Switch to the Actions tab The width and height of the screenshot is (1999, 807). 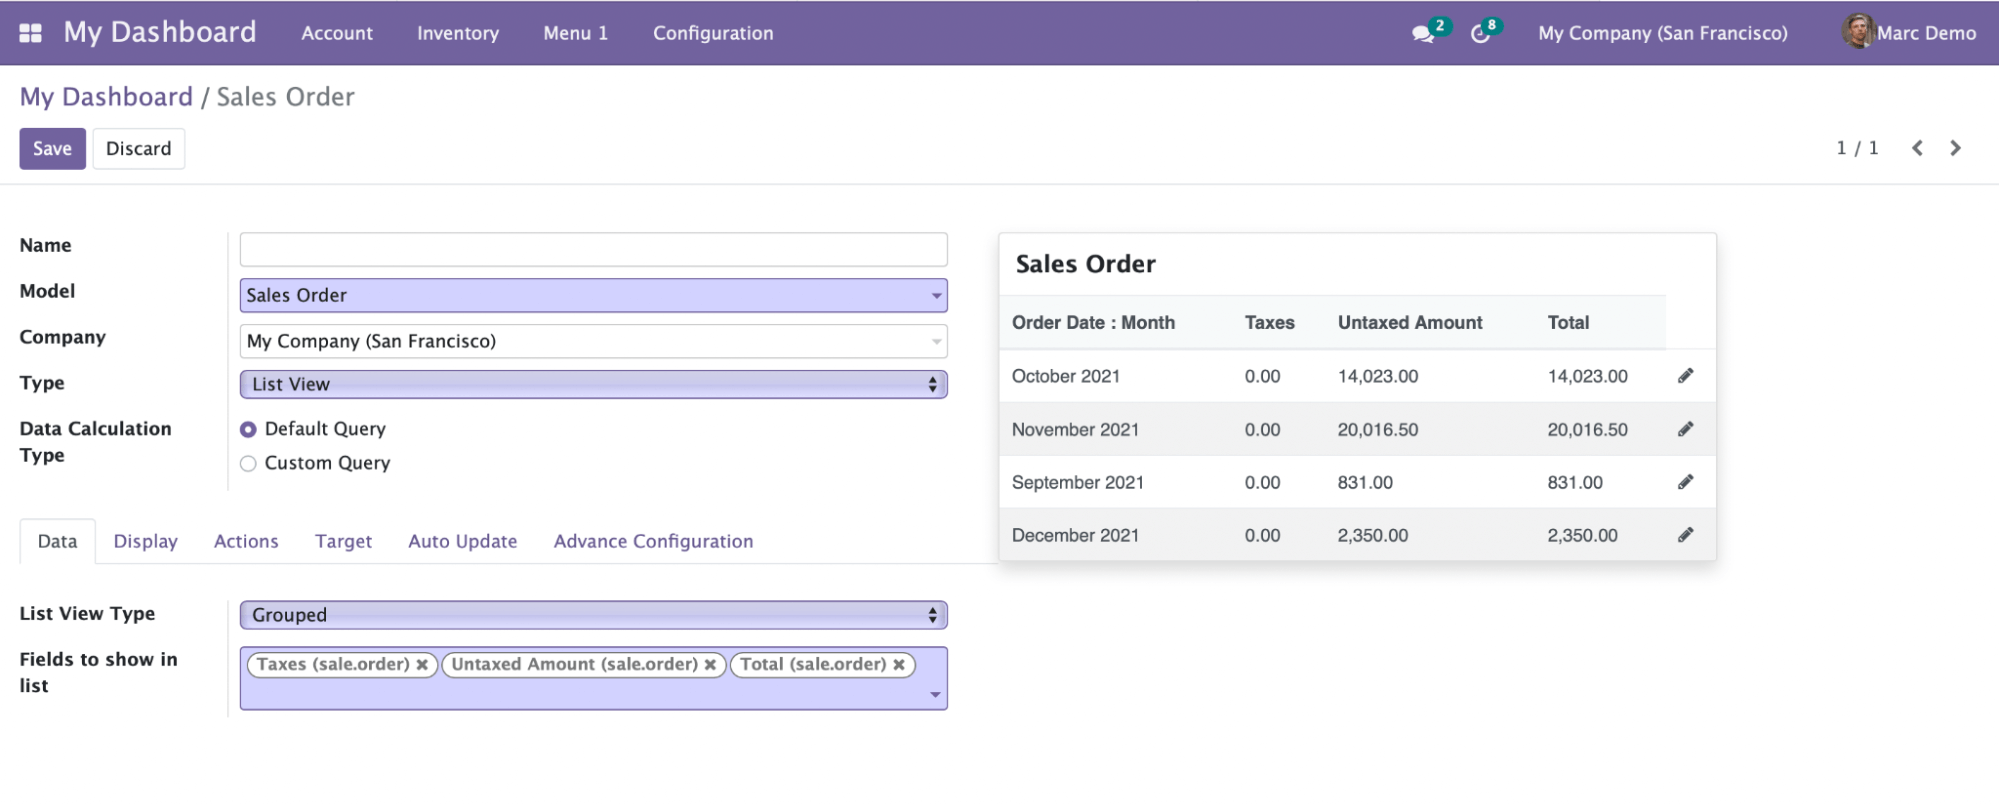[x=246, y=541]
